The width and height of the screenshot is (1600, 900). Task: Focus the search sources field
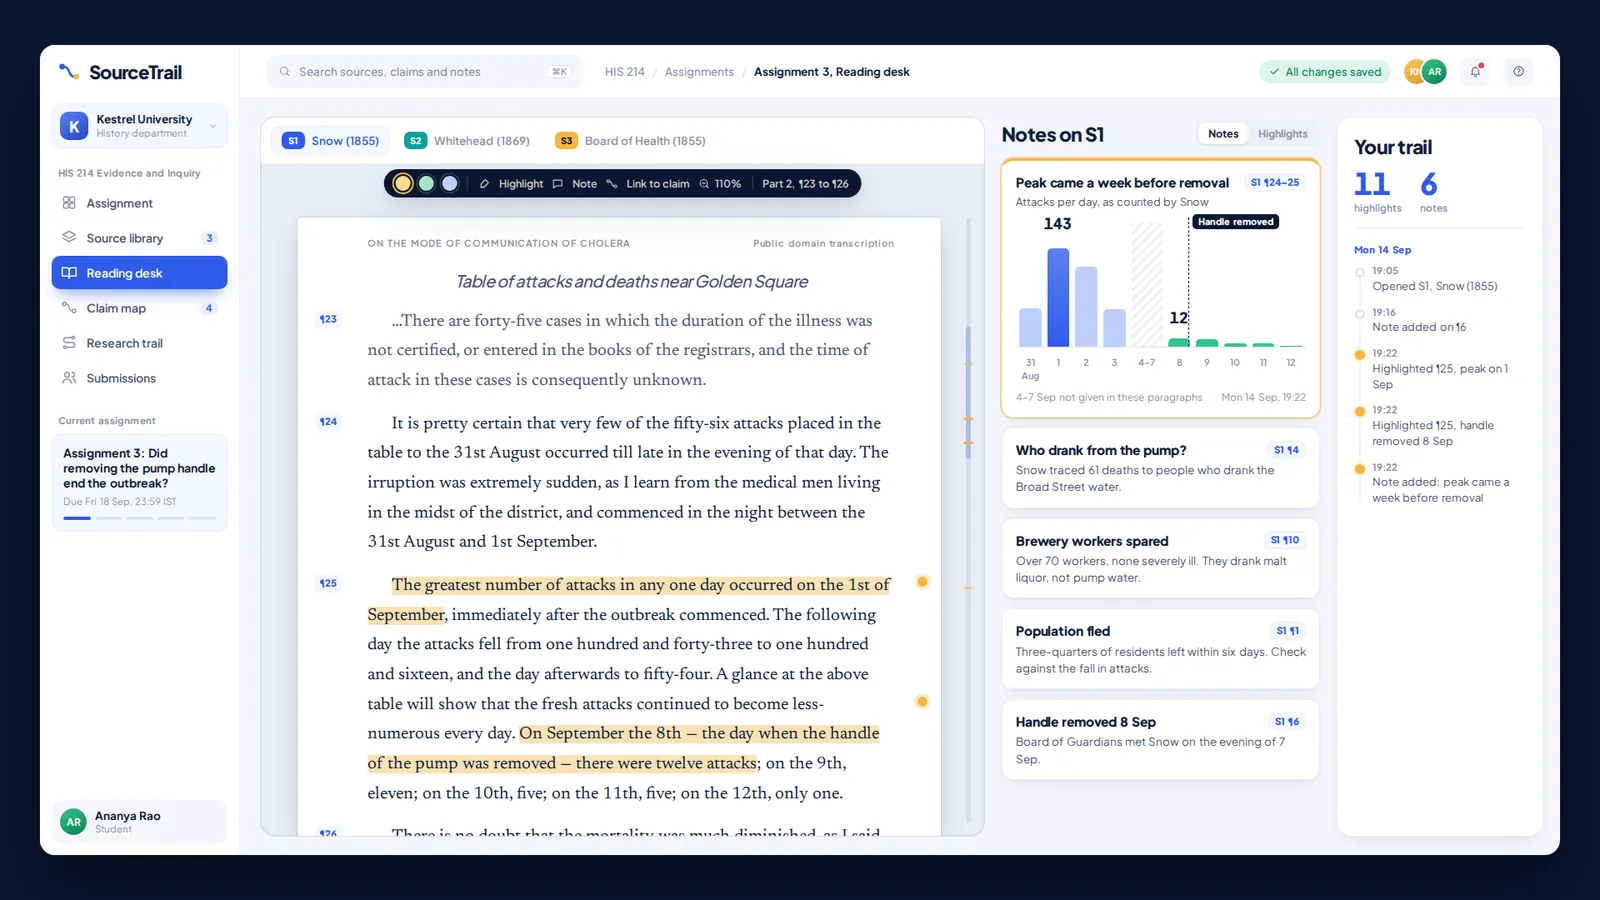424,72
